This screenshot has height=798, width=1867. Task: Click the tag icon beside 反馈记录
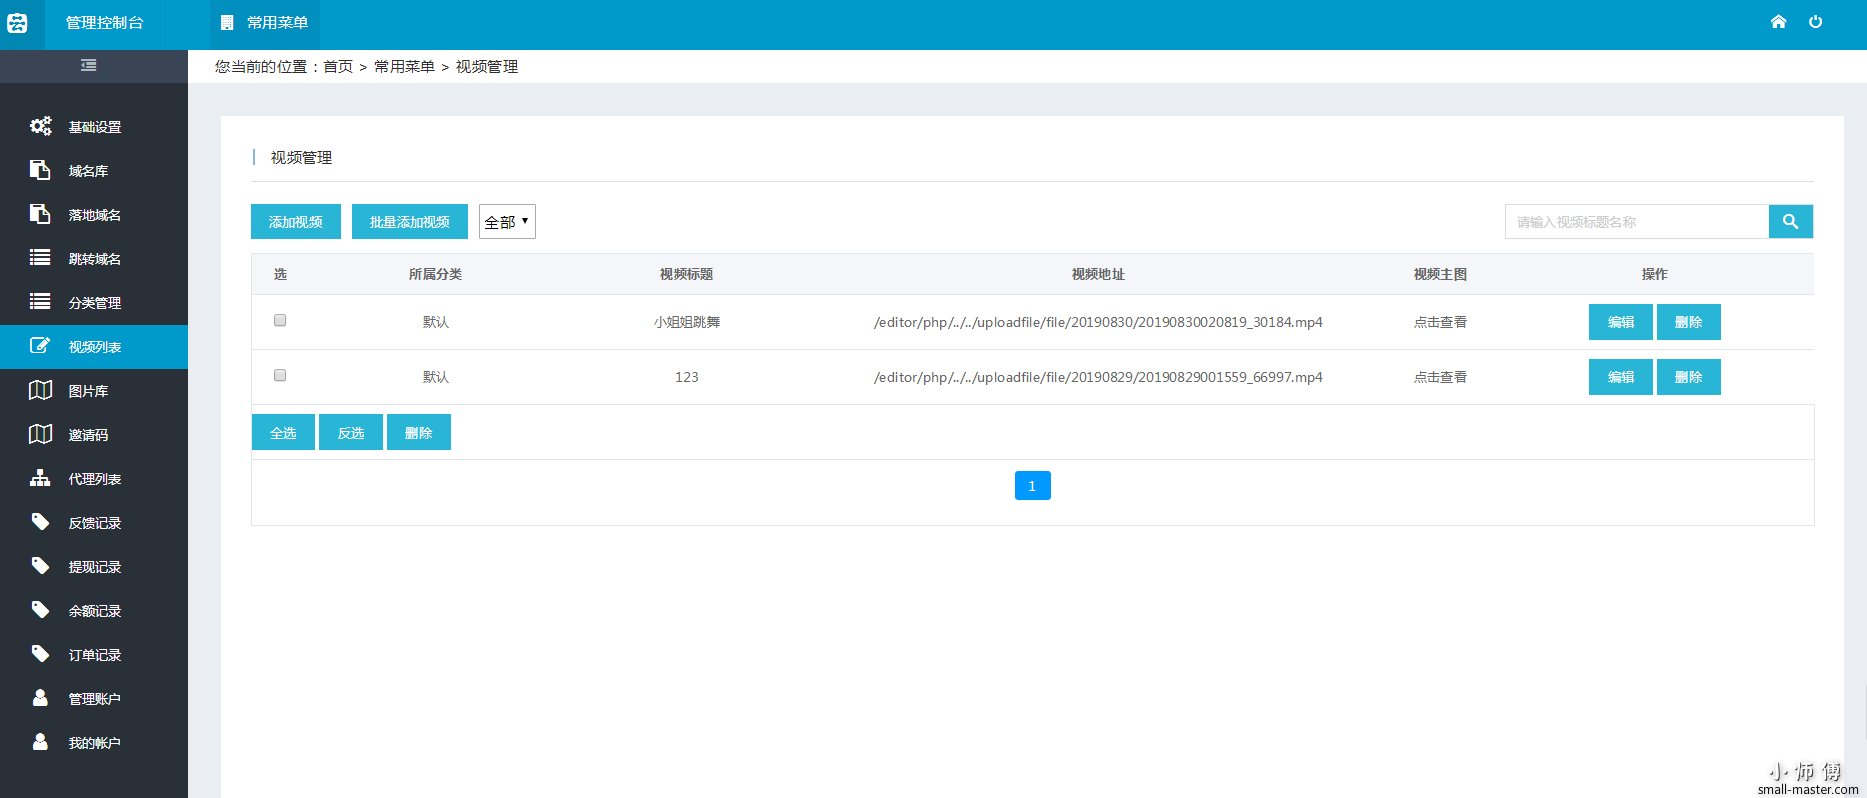[40, 522]
